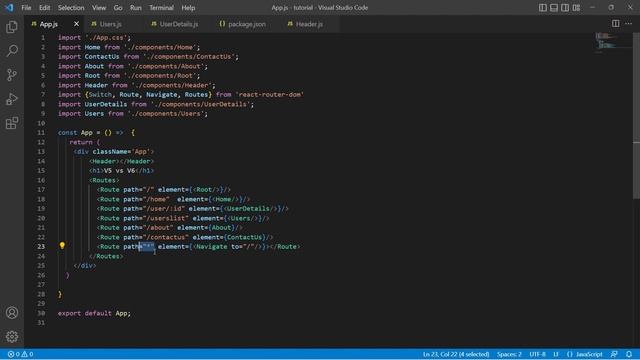The width and height of the screenshot is (640, 360).
Task: Click '/contactus' path on line 22
Action: 166,237
